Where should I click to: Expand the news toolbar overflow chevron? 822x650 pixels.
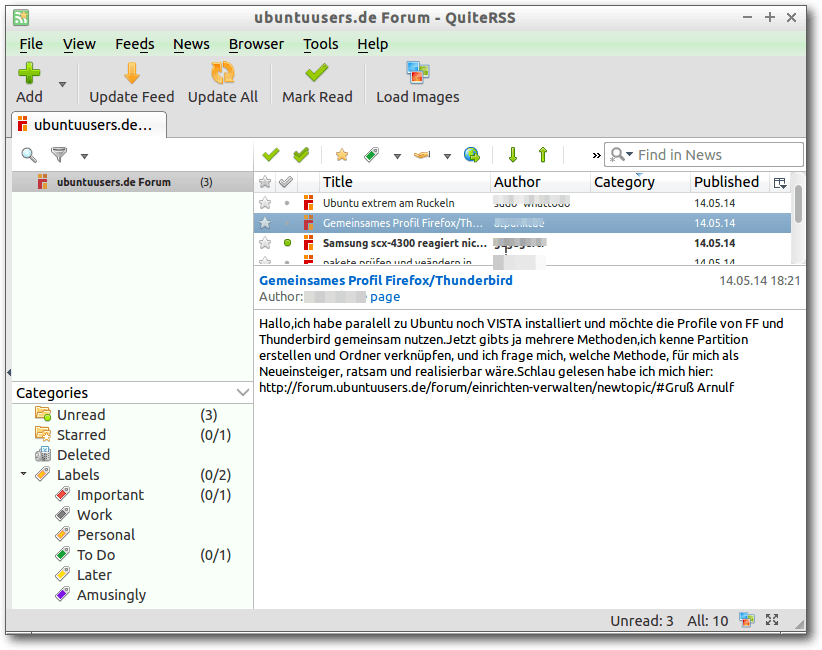coord(597,155)
